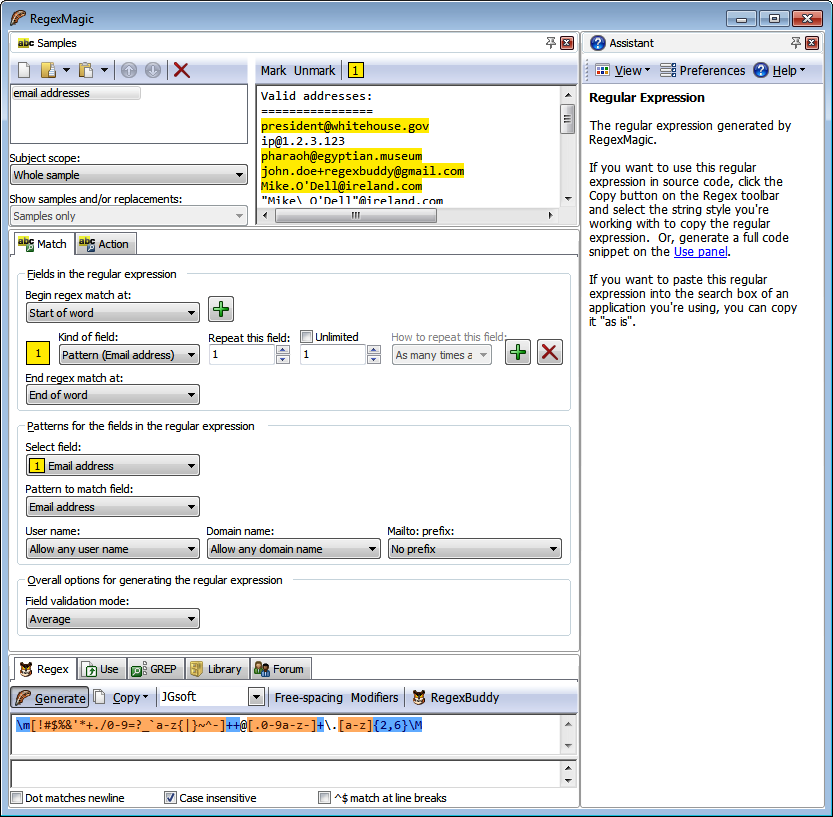The height and width of the screenshot is (817, 833).
Task: Open Kind of field dropdown
Action: coord(129,355)
